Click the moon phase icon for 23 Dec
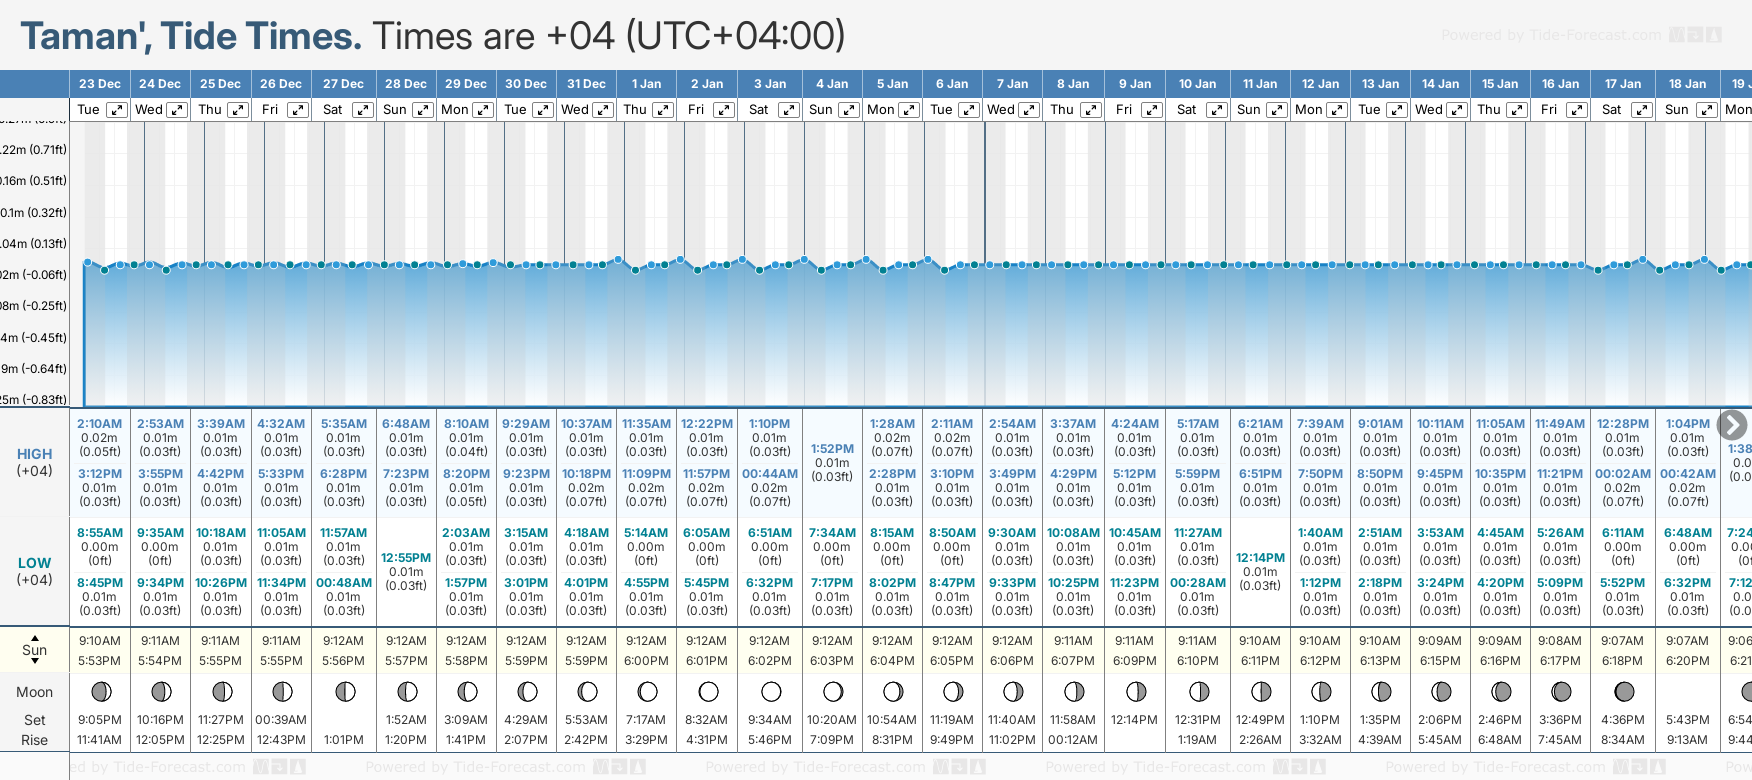 coord(100,691)
